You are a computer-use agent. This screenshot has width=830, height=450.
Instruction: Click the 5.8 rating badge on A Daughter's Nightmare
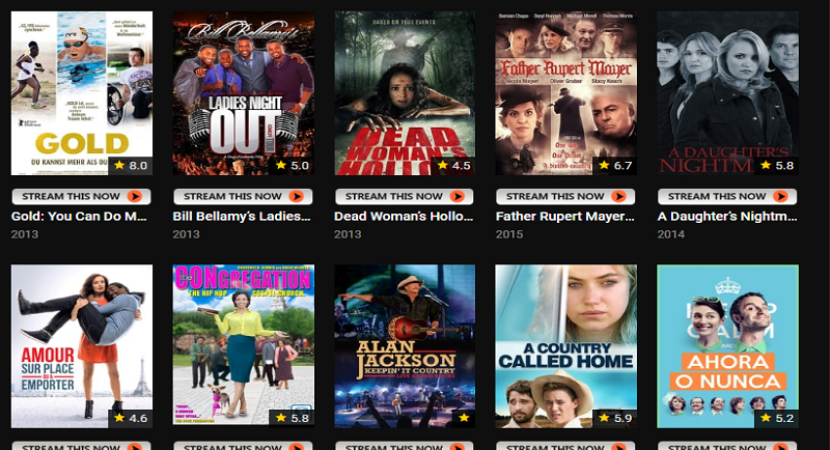pyautogui.click(x=777, y=165)
